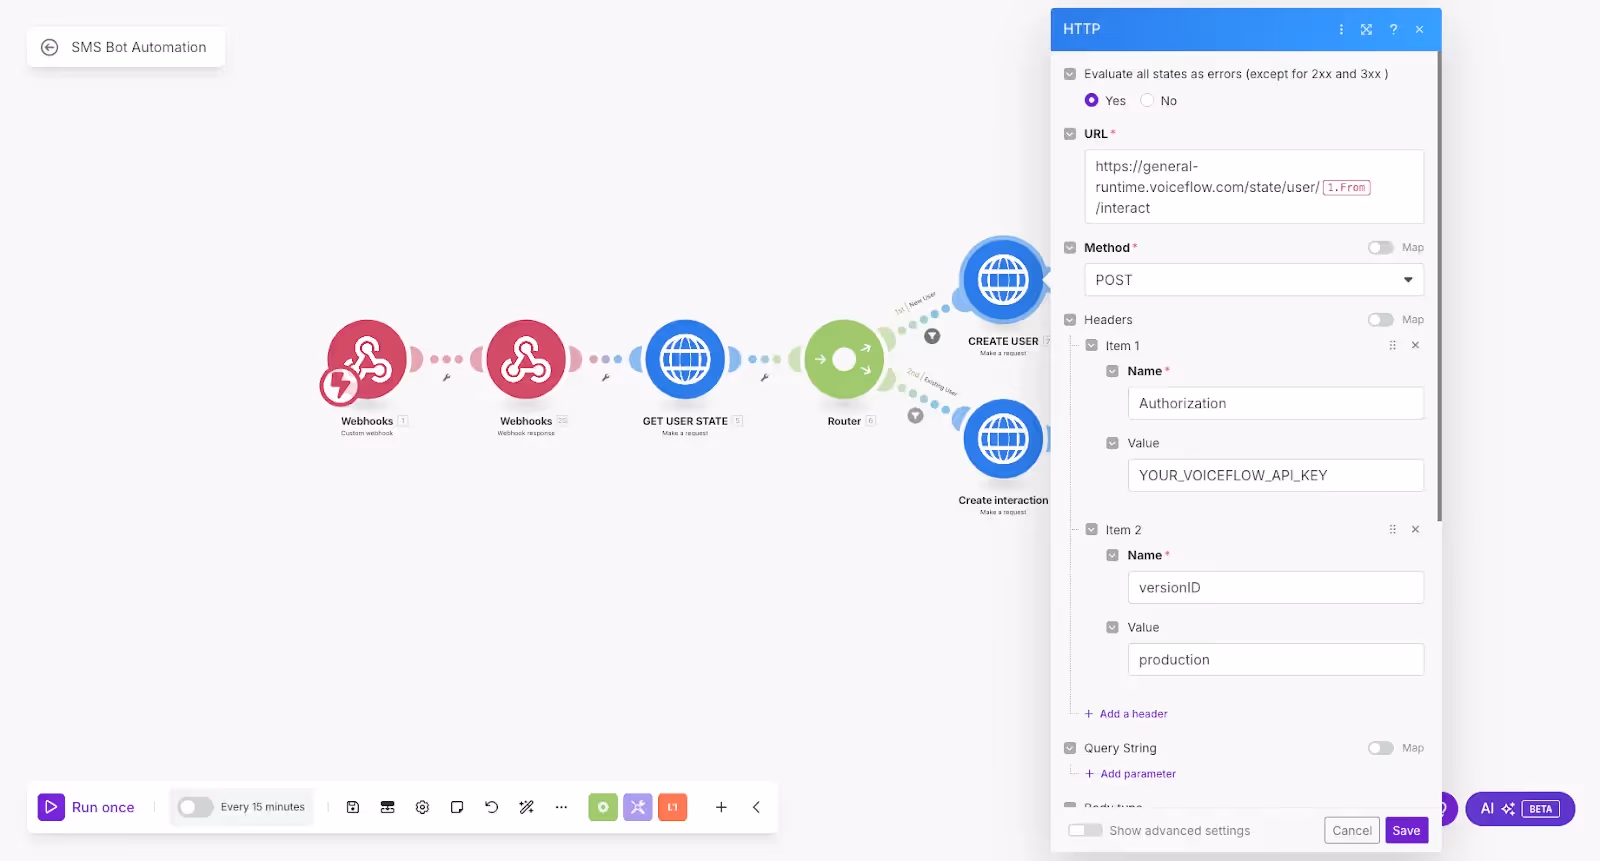This screenshot has width=1600, height=861.
Task: Click the auto-align magic wand icon
Action: point(526,807)
